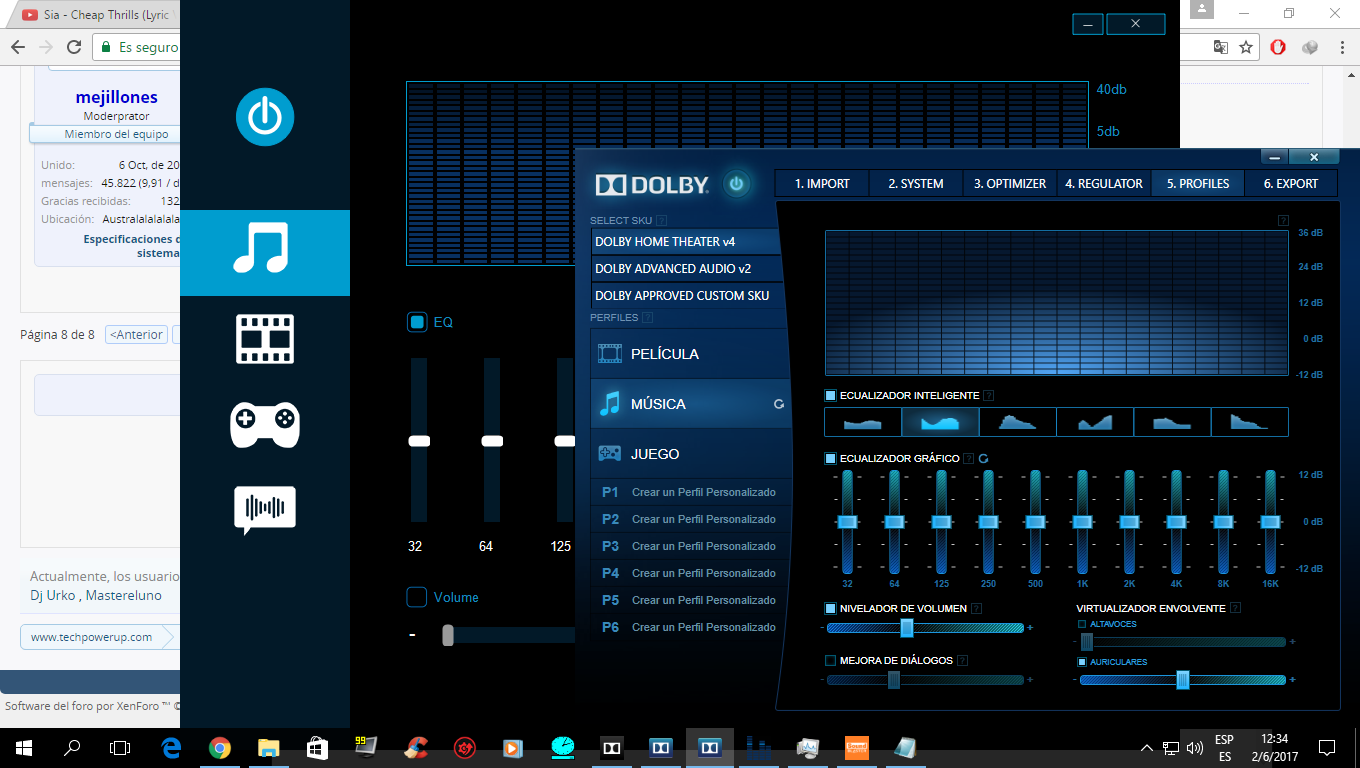This screenshot has width=1360, height=768.
Task: Toggle the Auriculares virtualizer checkbox
Action: point(1082,662)
